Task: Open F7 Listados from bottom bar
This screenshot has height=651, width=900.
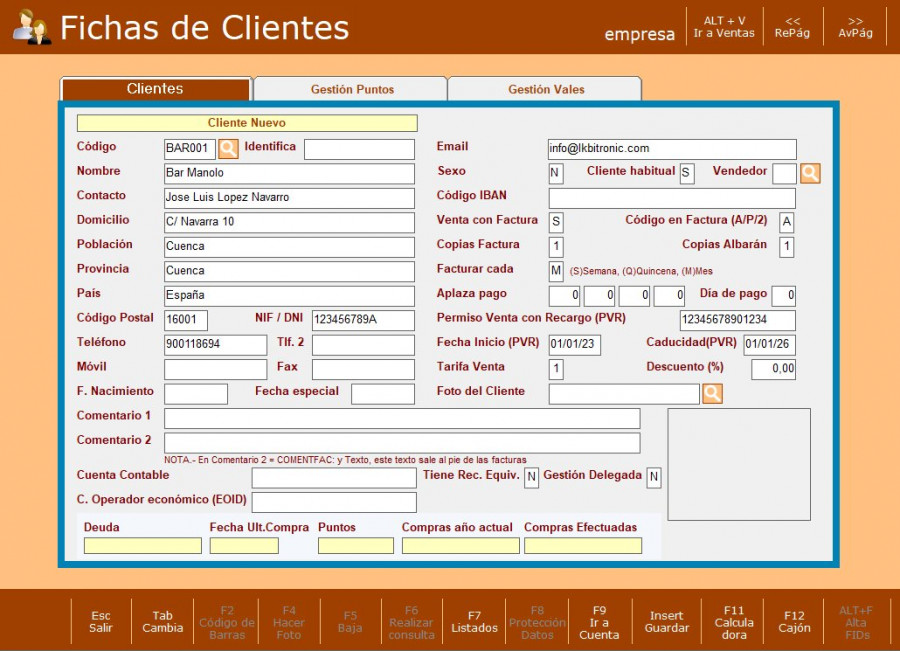Action: tap(474, 622)
